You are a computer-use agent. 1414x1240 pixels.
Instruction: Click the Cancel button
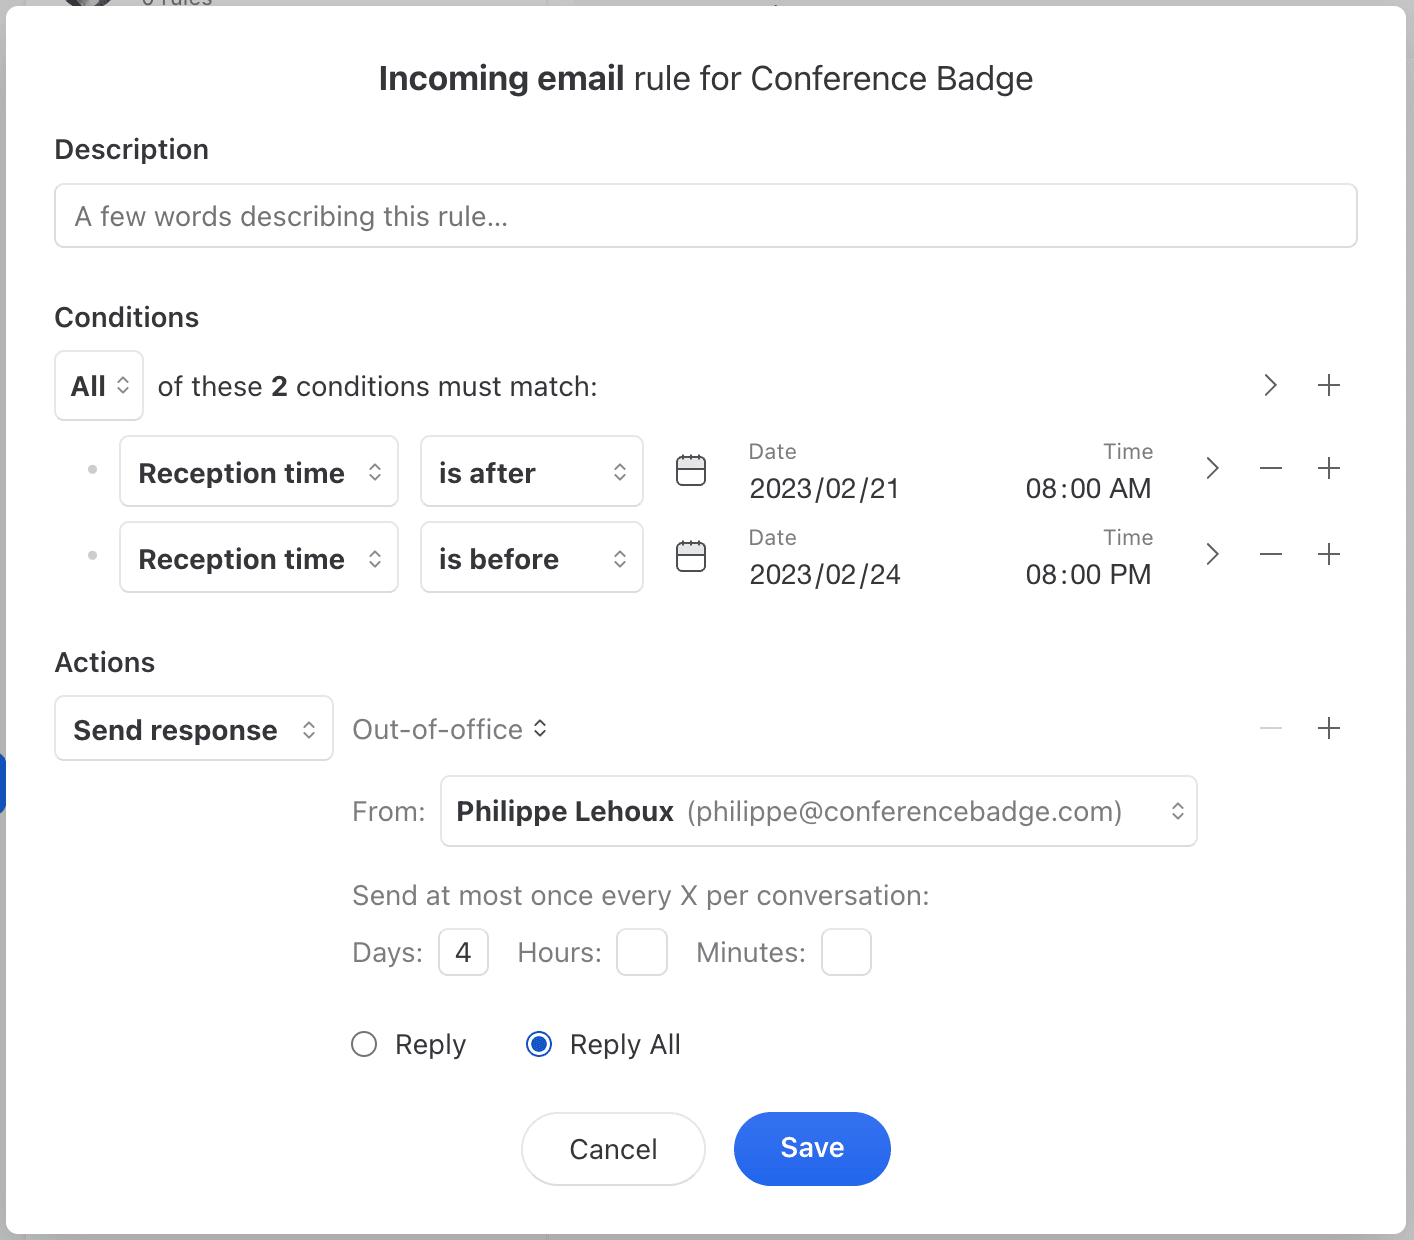[x=613, y=1149]
